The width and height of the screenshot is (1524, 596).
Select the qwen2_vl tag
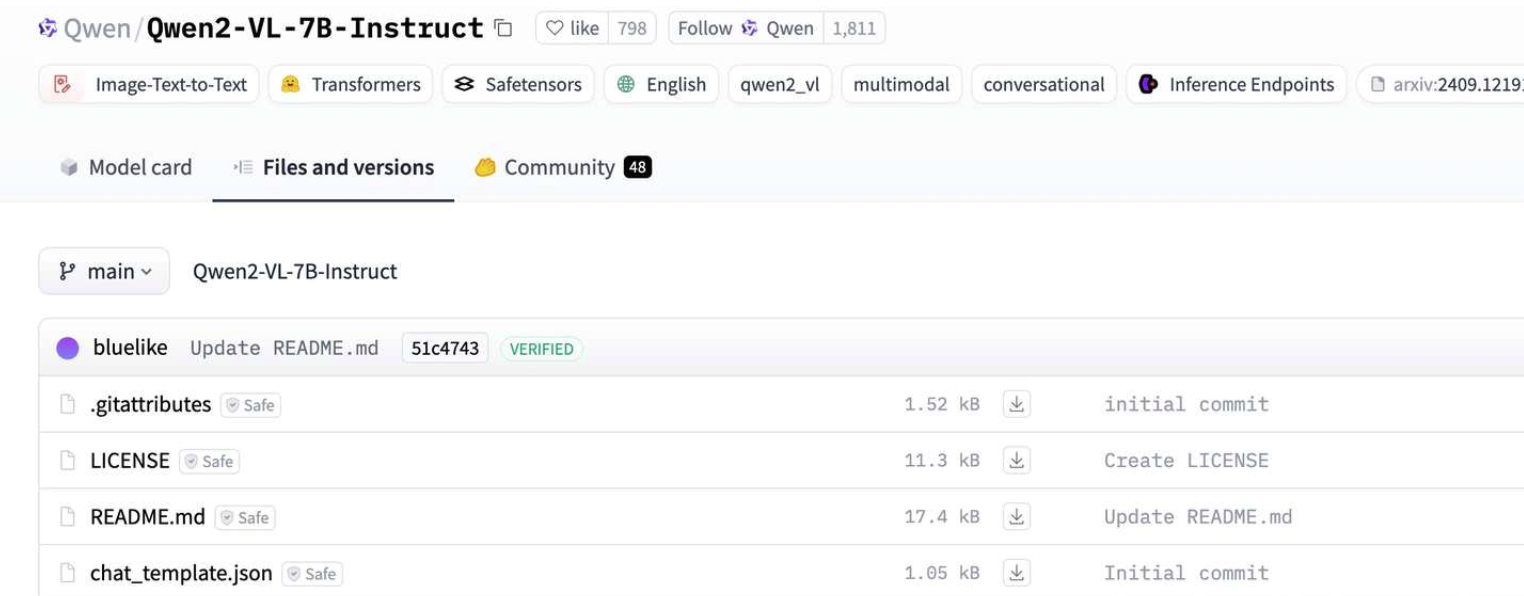click(x=779, y=85)
